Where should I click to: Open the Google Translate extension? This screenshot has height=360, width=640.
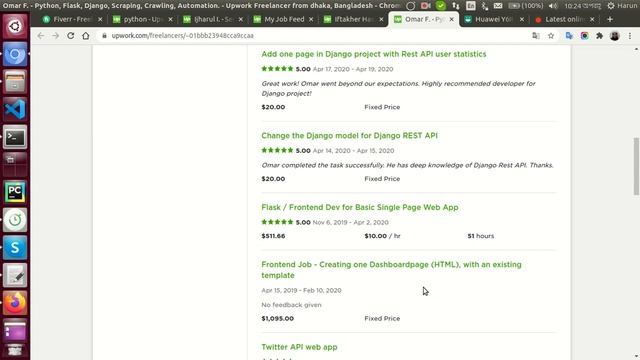coord(569,36)
